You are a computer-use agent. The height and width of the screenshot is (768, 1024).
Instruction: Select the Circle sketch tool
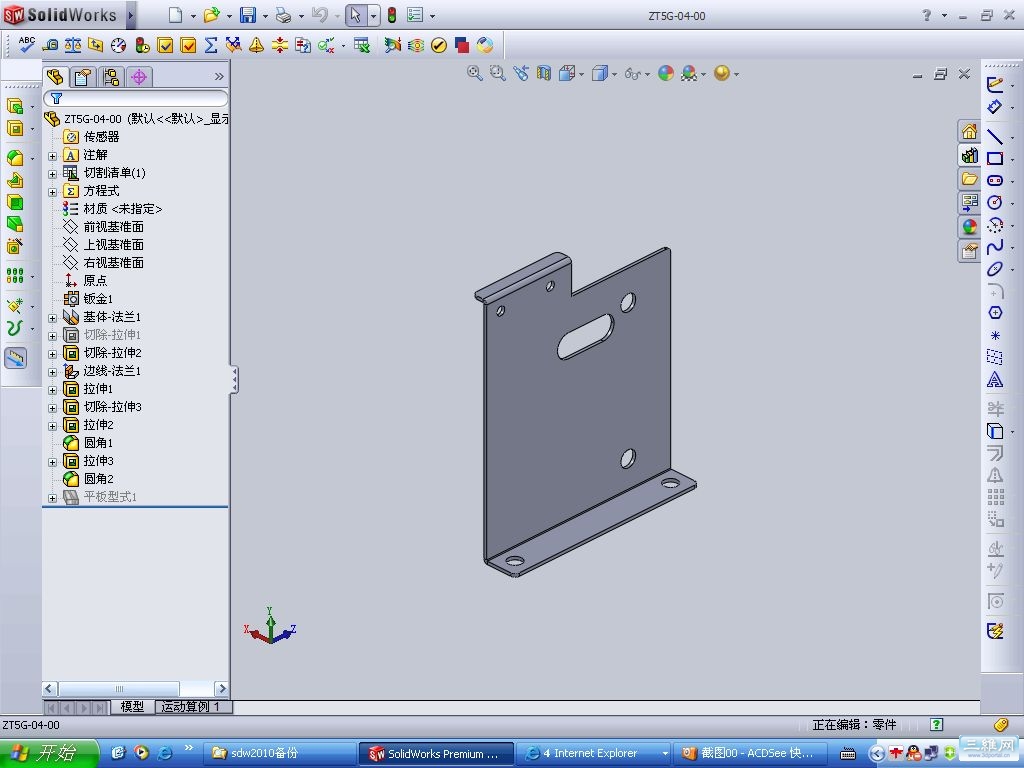click(x=995, y=202)
